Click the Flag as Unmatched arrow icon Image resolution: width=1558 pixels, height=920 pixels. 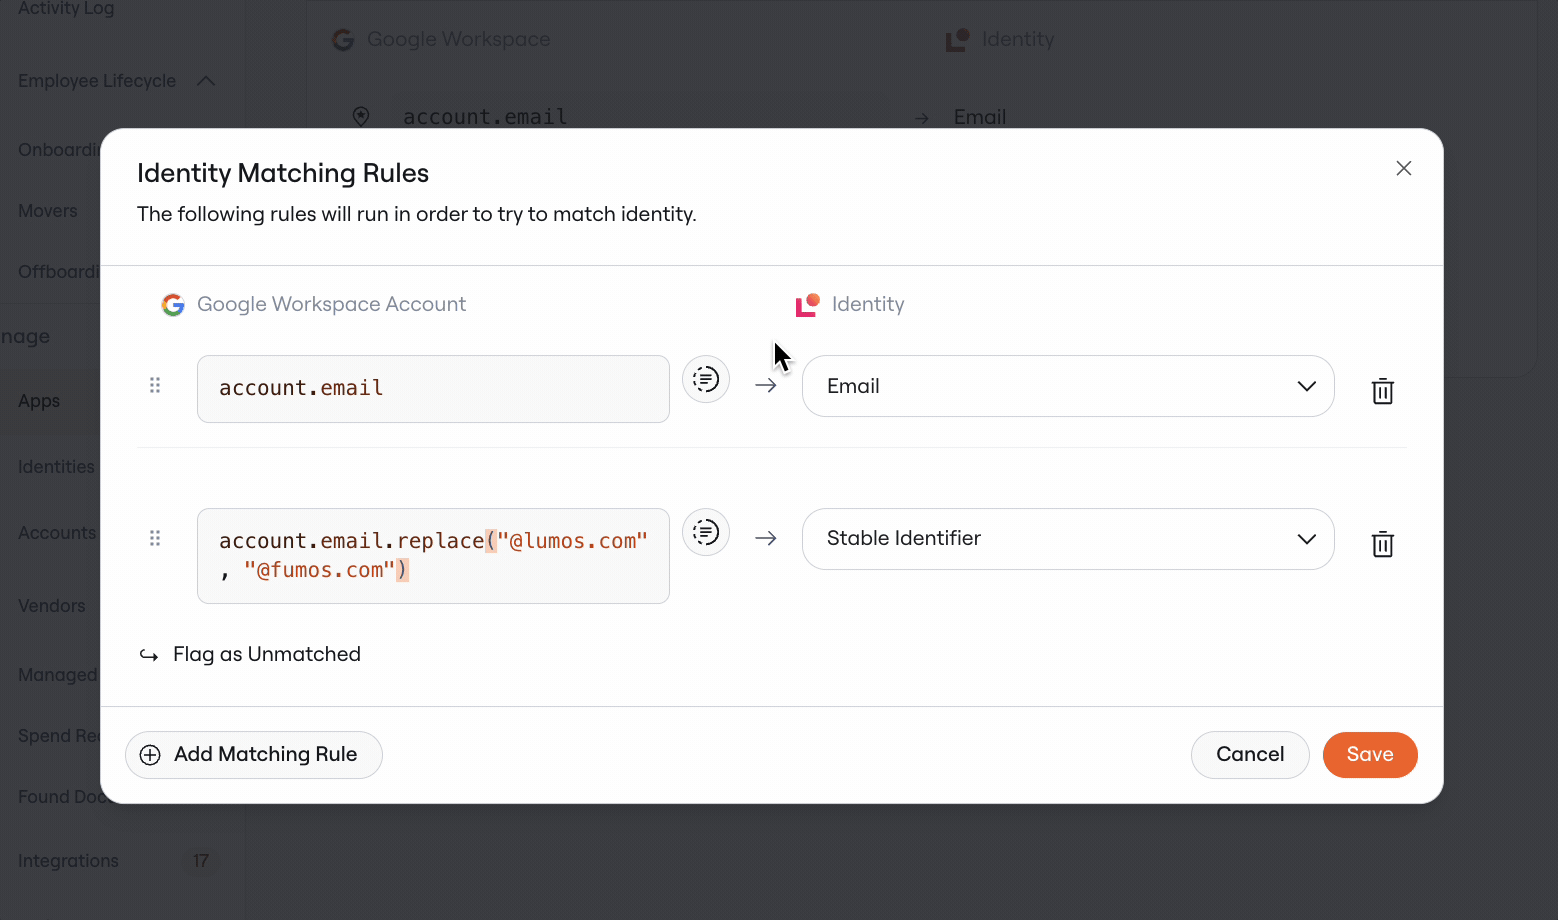tap(149, 656)
